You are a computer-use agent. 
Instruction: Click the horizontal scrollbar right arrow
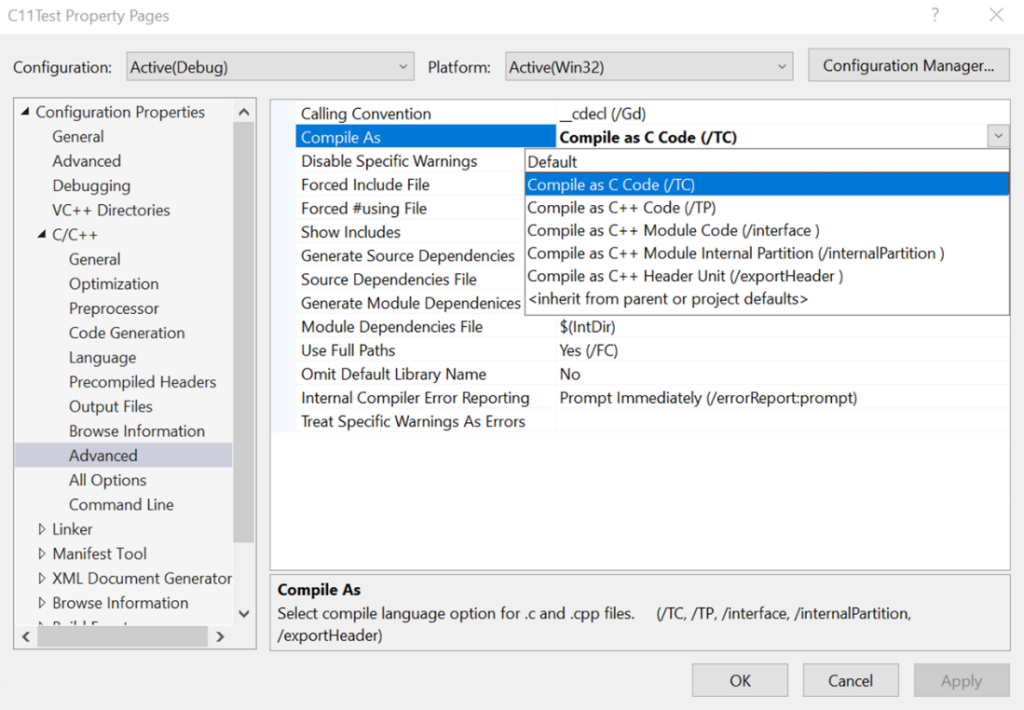coord(220,635)
